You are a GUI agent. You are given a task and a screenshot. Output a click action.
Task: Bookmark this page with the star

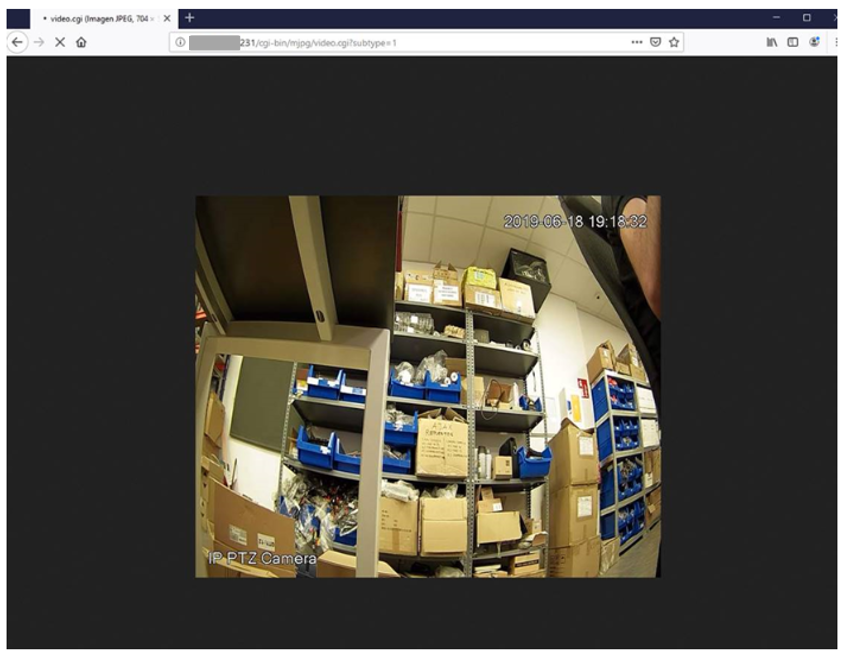(674, 42)
